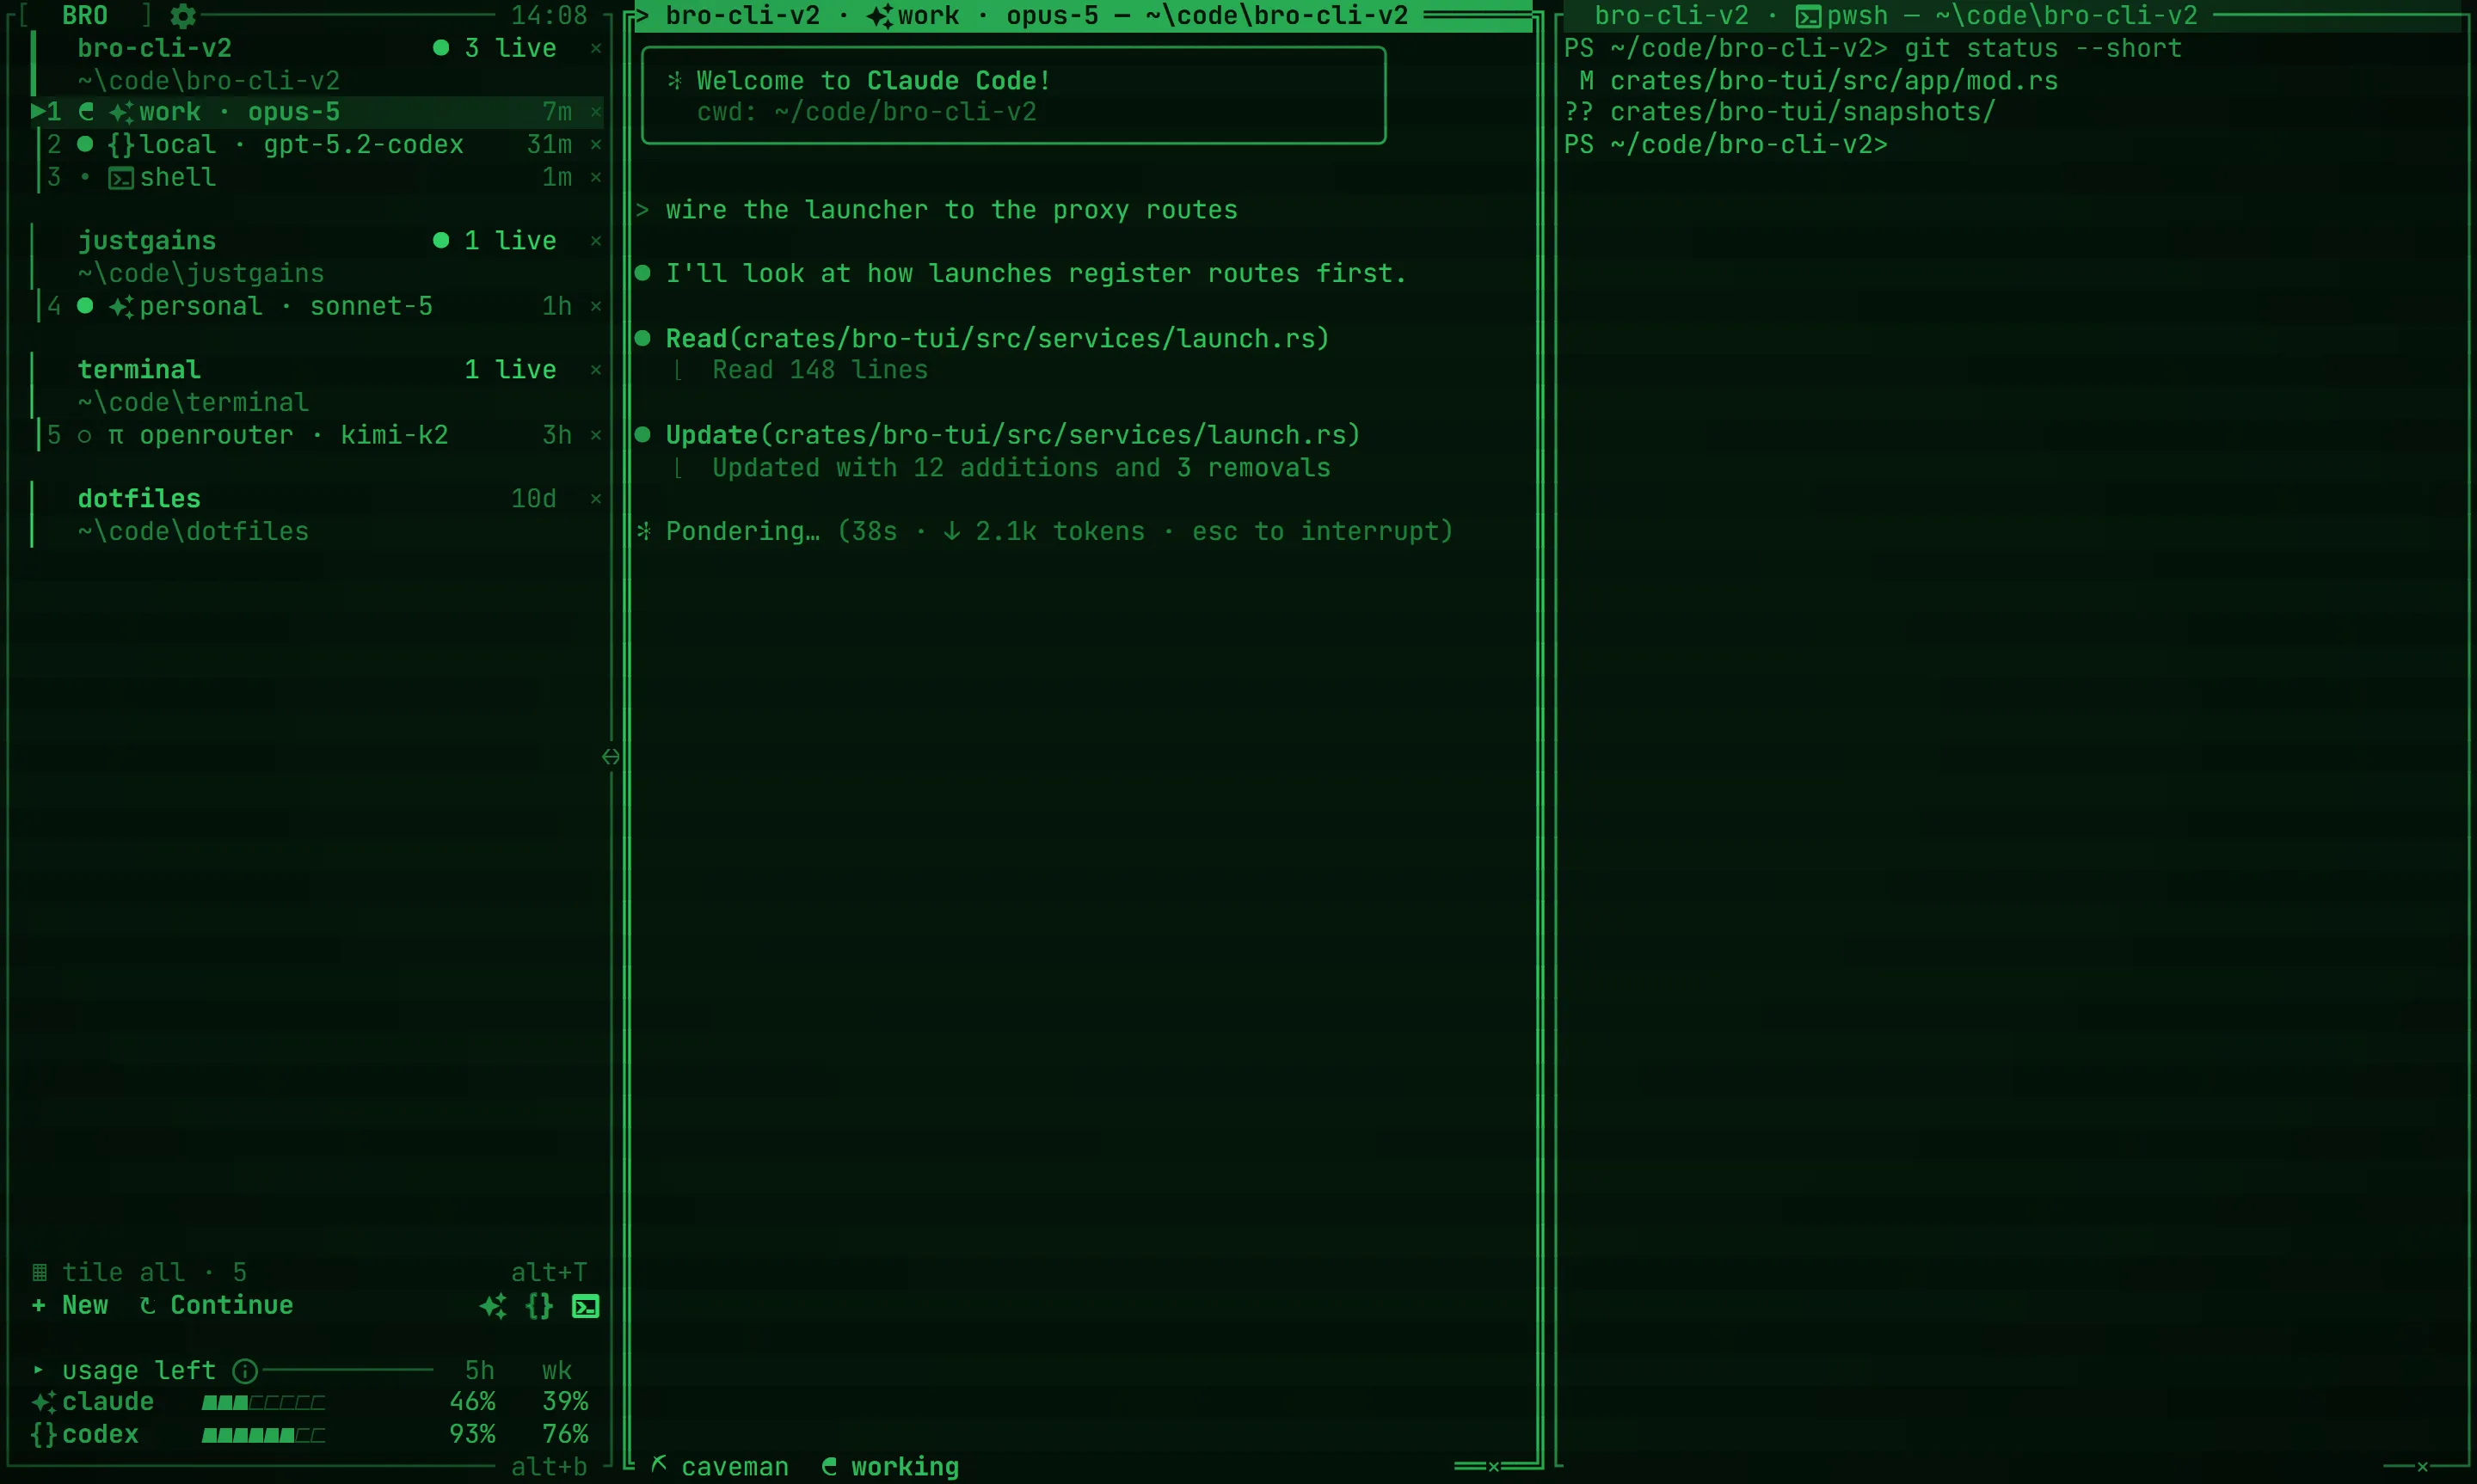2477x1484 pixels.
Task: Remove the terminal project
Action: [596, 370]
